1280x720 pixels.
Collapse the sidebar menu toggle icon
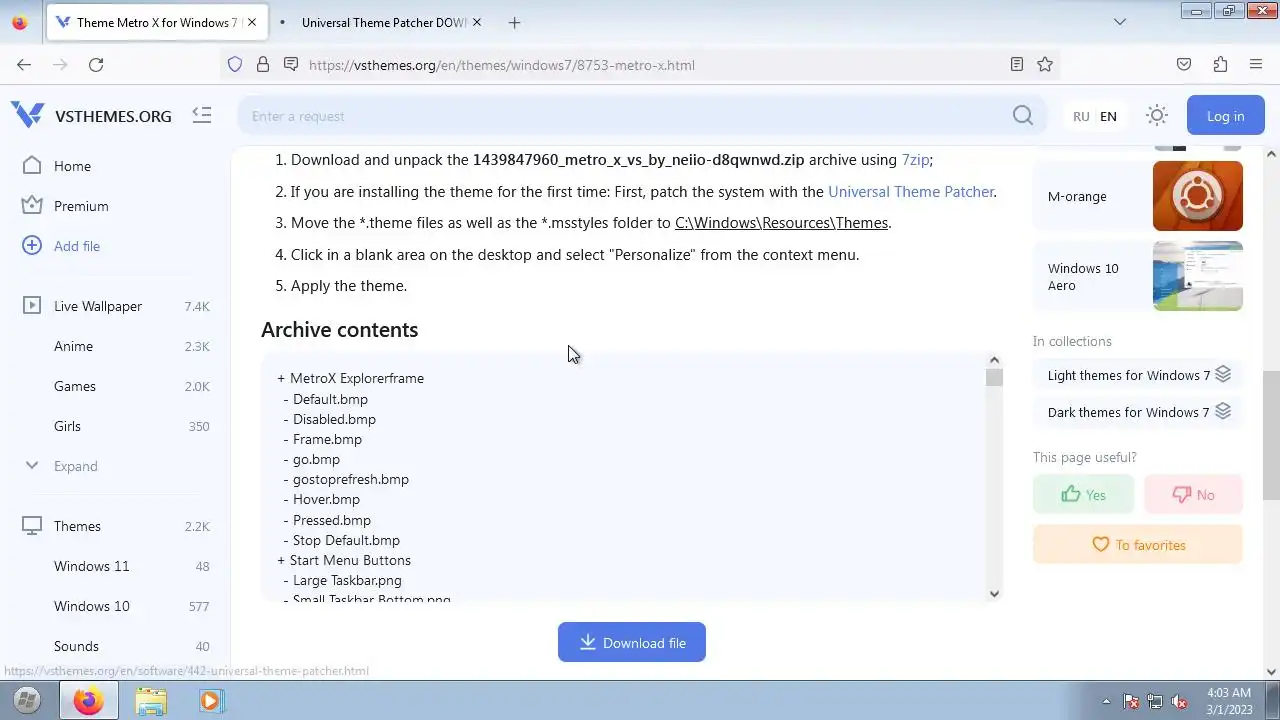tap(202, 116)
